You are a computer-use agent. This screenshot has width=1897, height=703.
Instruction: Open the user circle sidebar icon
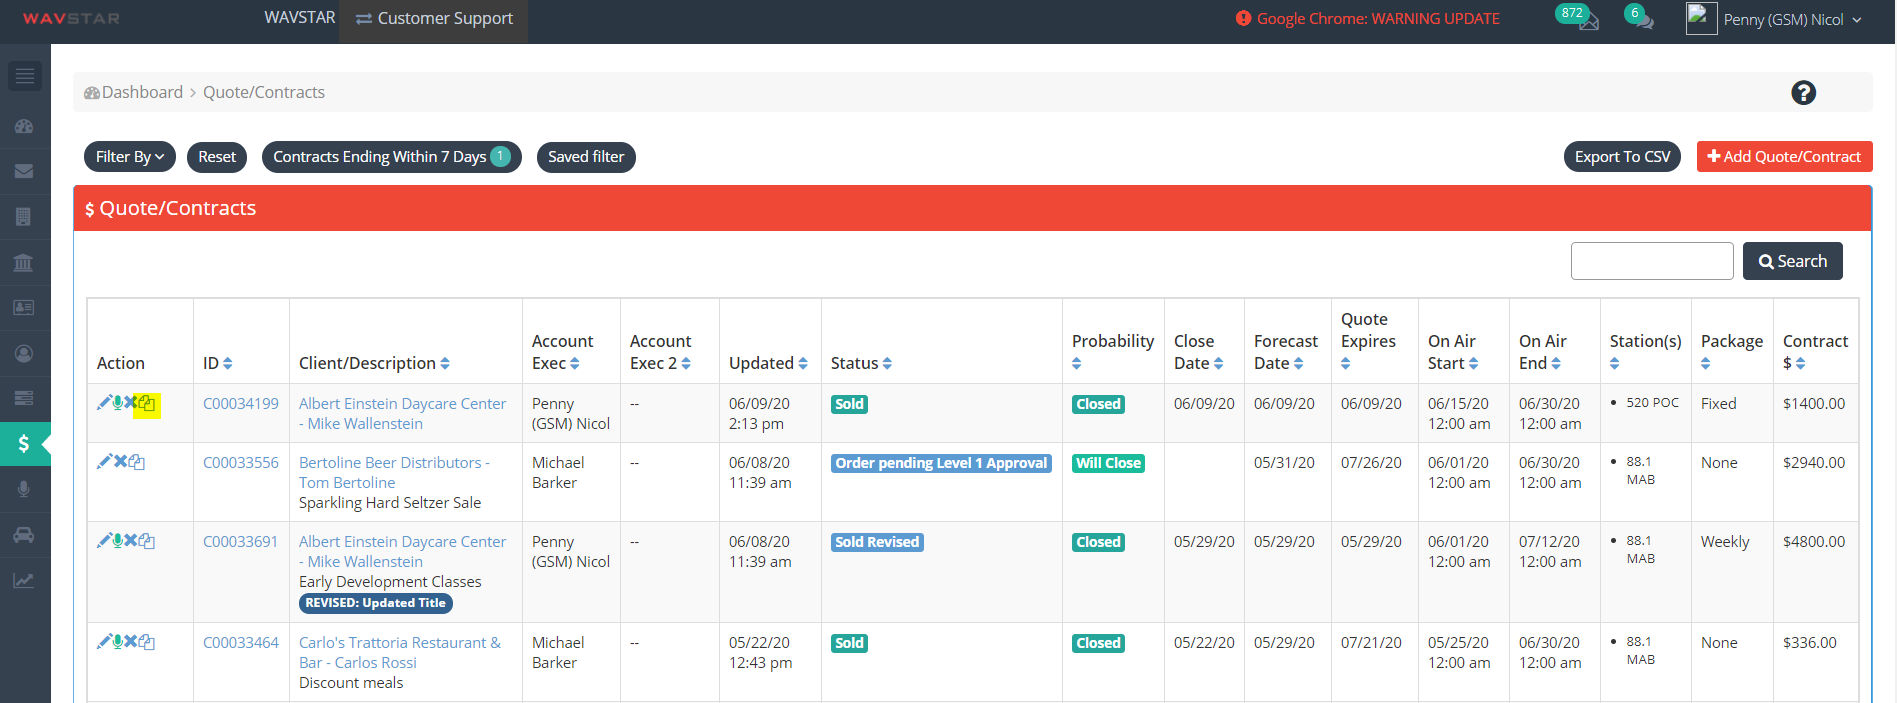pos(24,354)
